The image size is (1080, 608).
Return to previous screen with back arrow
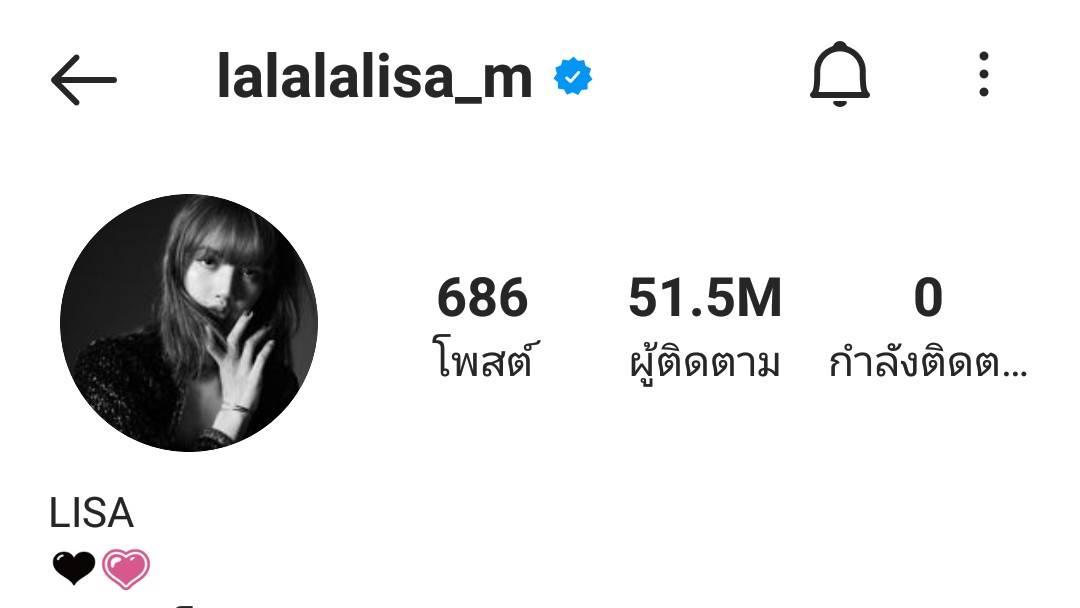[x=83, y=80]
